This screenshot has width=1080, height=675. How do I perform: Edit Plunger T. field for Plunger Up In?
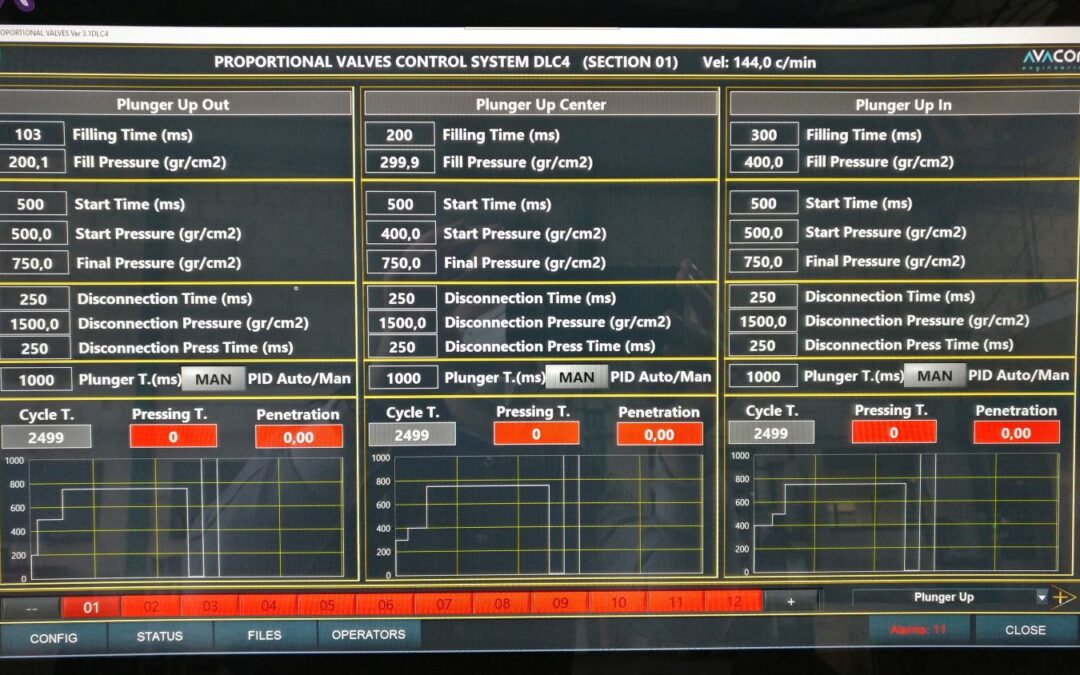click(763, 376)
